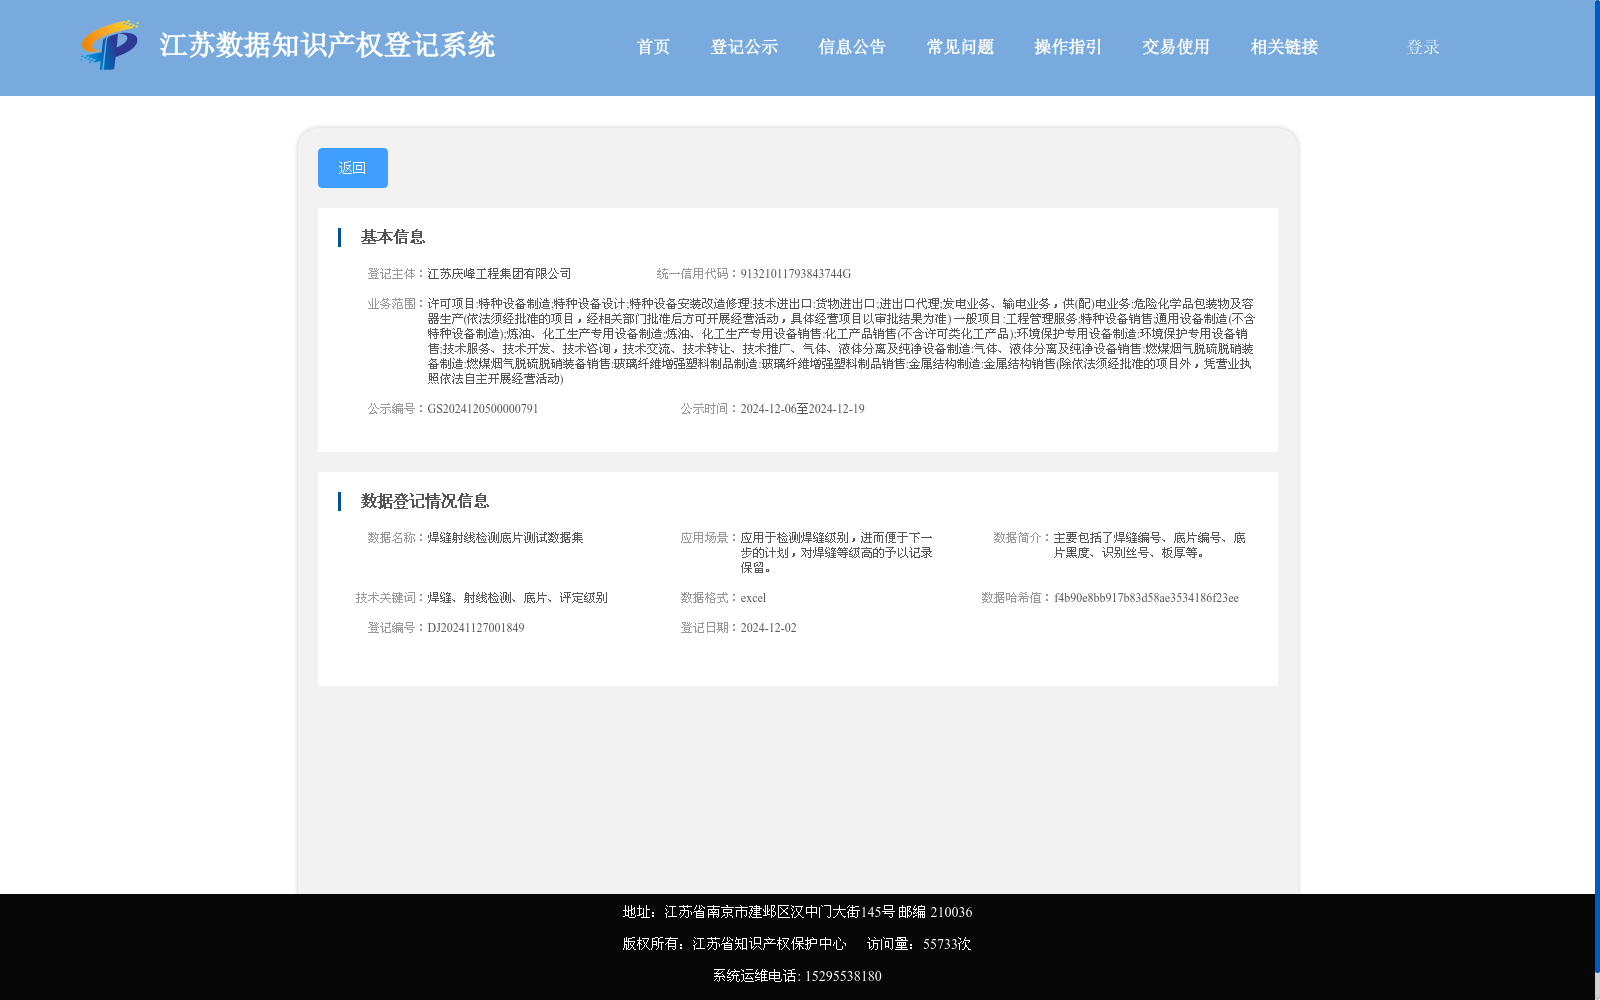The image size is (1600, 1000).
Task: Select notice number GS2024120500000791
Action: click(483, 409)
